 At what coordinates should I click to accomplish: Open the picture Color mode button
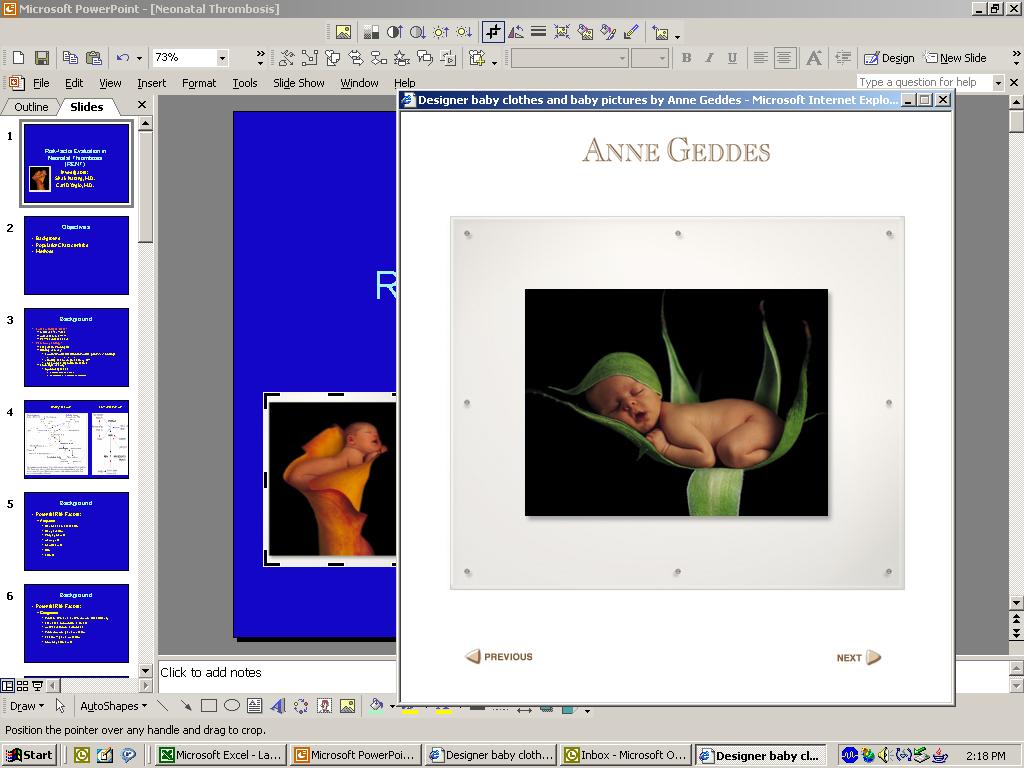[371, 32]
